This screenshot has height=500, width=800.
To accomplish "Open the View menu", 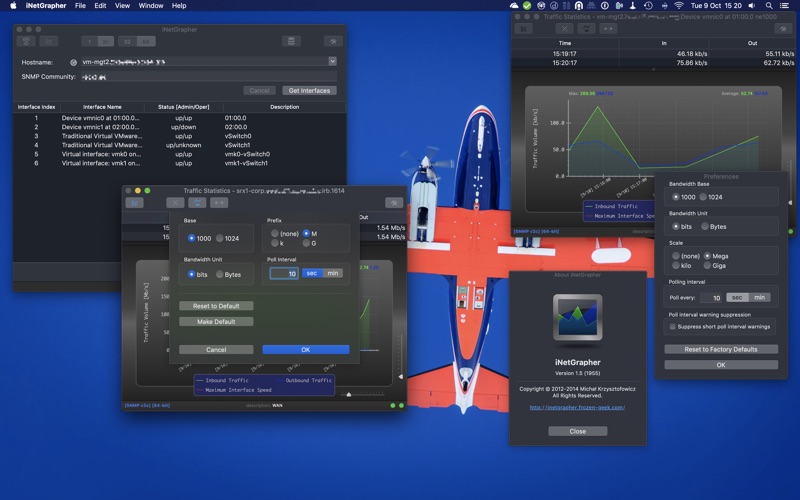I will point(122,6).
